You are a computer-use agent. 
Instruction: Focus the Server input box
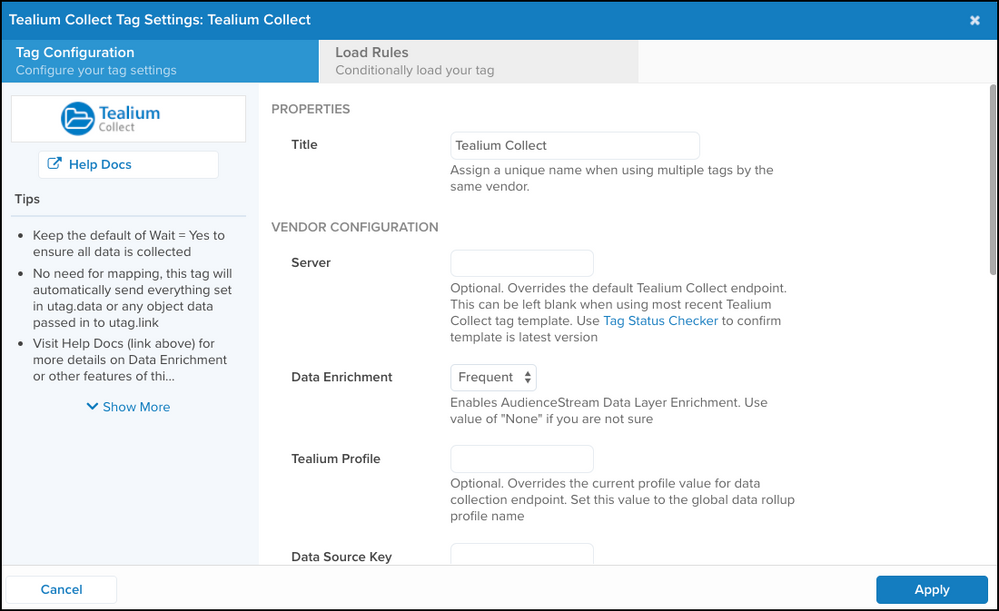tap(522, 263)
